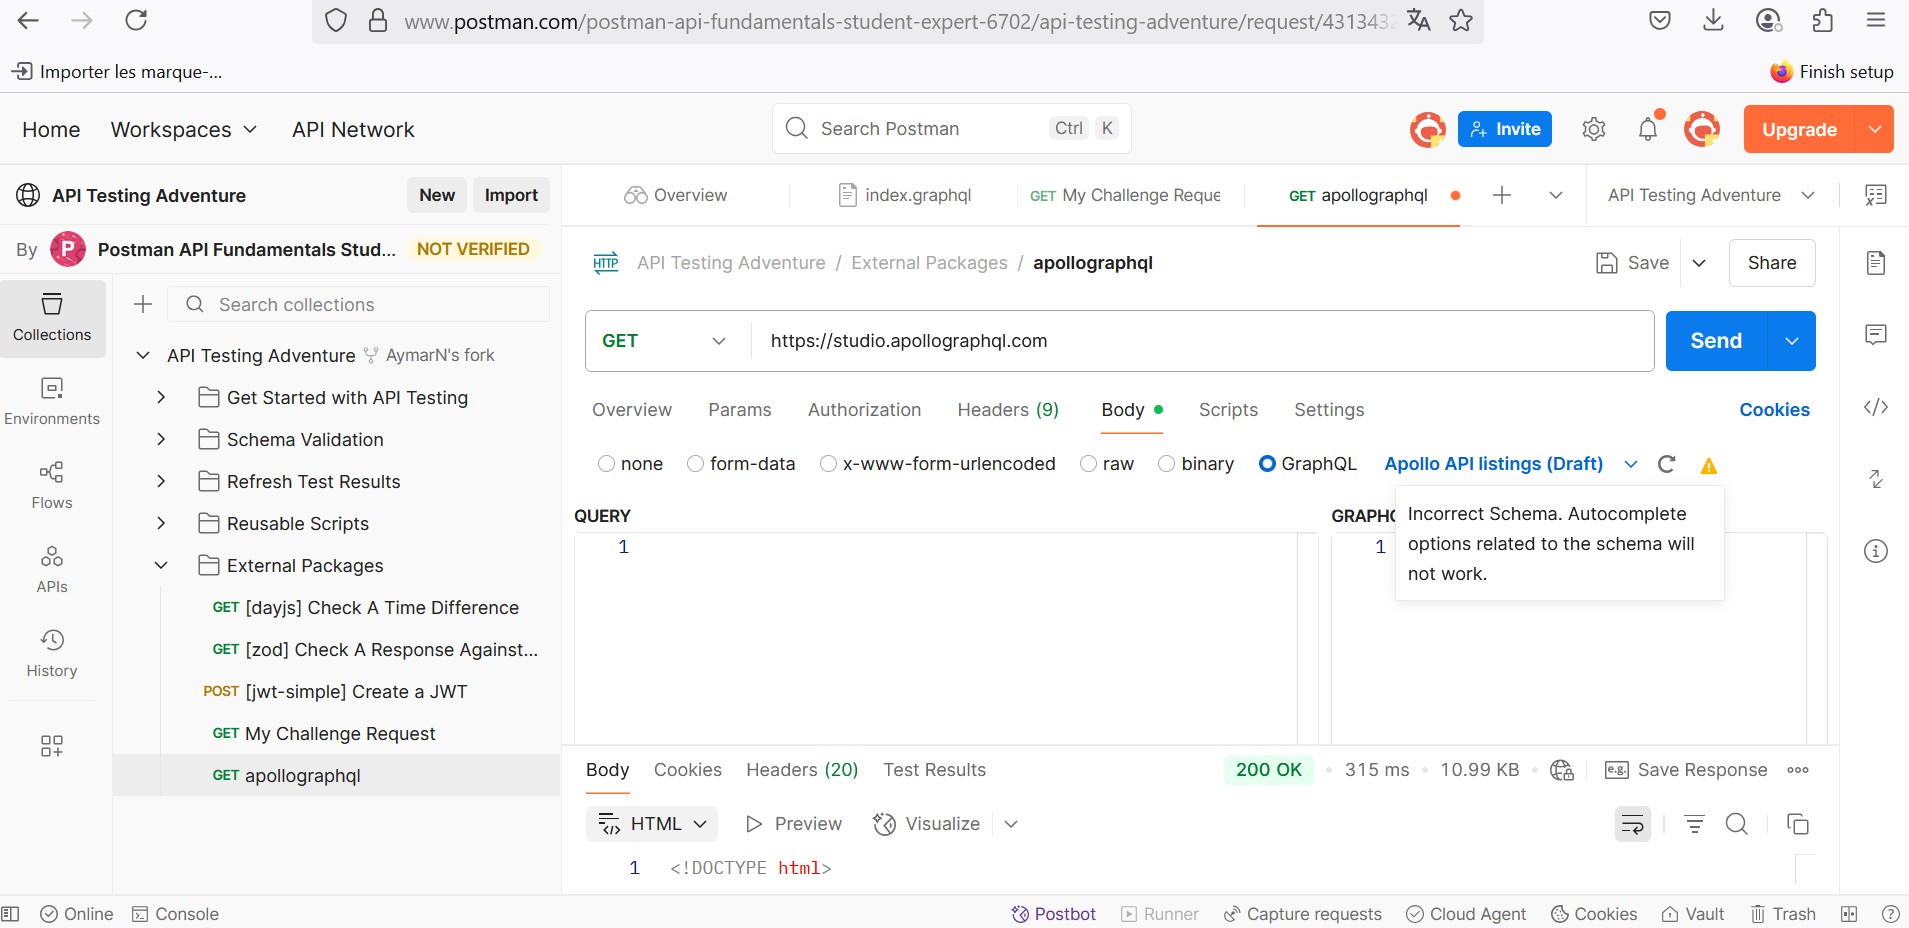Open the code snippet icon
This screenshot has width=1909, height=928.
pyautogui.click(x=1876, y=407)
